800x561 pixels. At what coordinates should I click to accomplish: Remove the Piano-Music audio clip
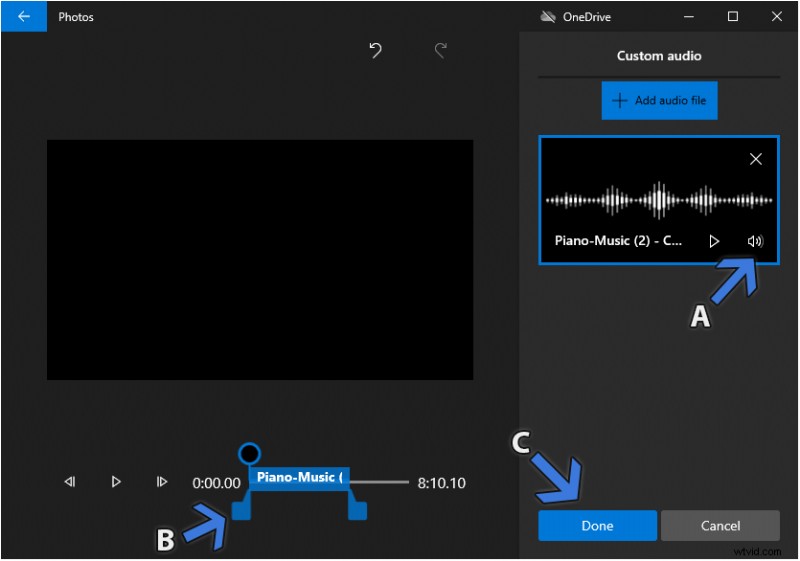point(756,159)
